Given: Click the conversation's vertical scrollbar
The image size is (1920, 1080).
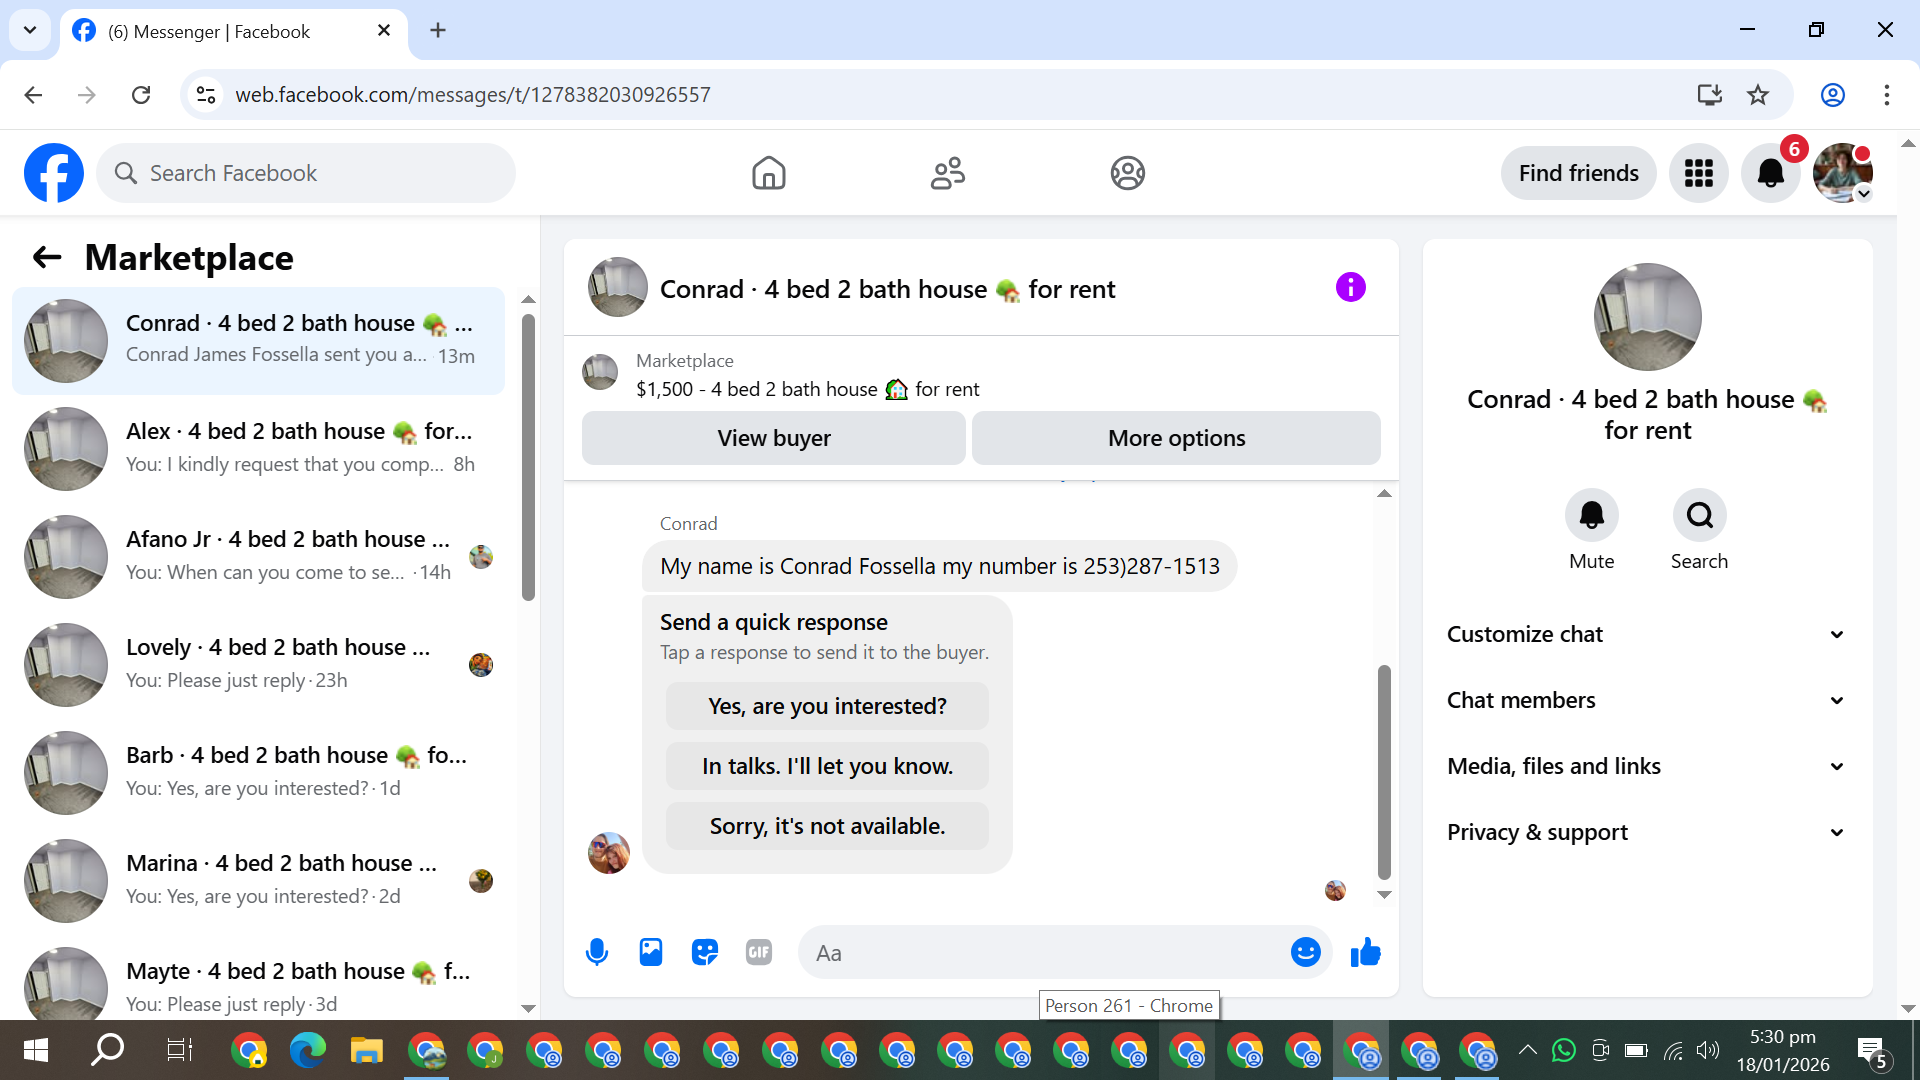Looking at the screenshot, I should [x=1384, y=770].
